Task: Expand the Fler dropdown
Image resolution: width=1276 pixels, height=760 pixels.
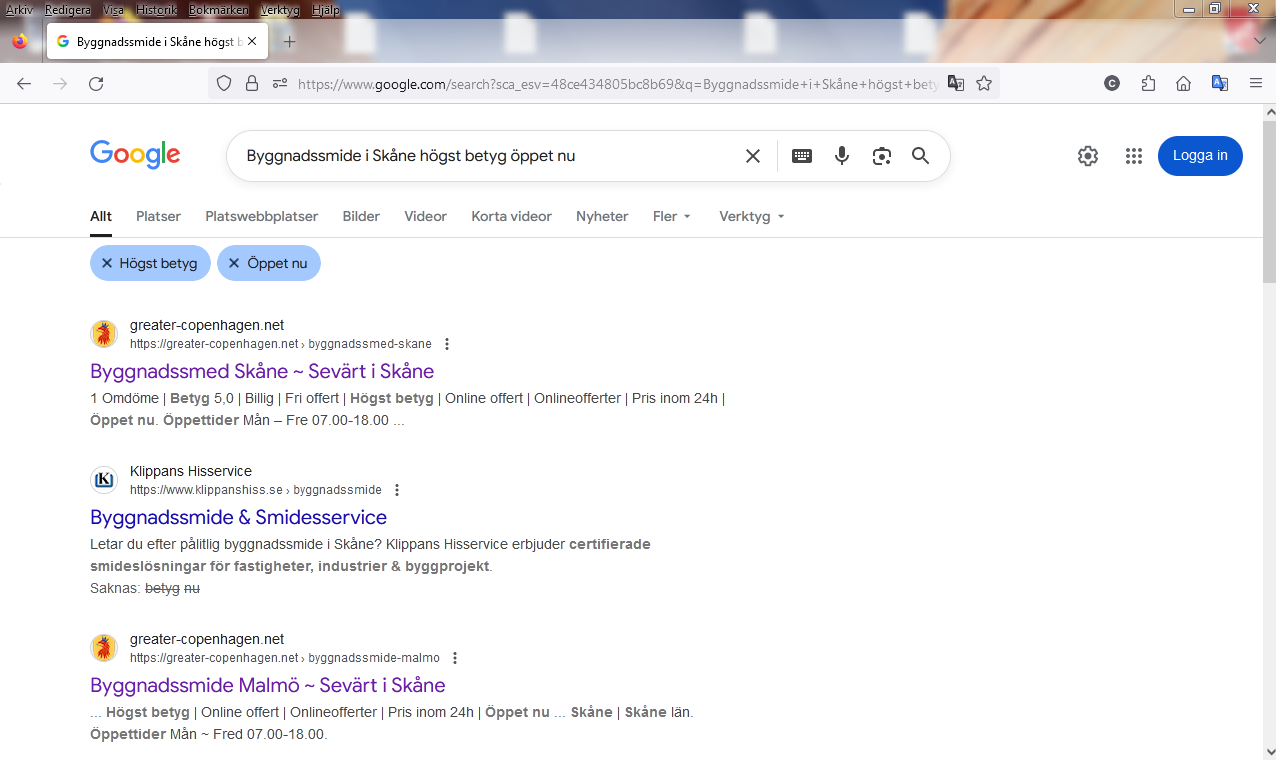Action: (672, 216)
